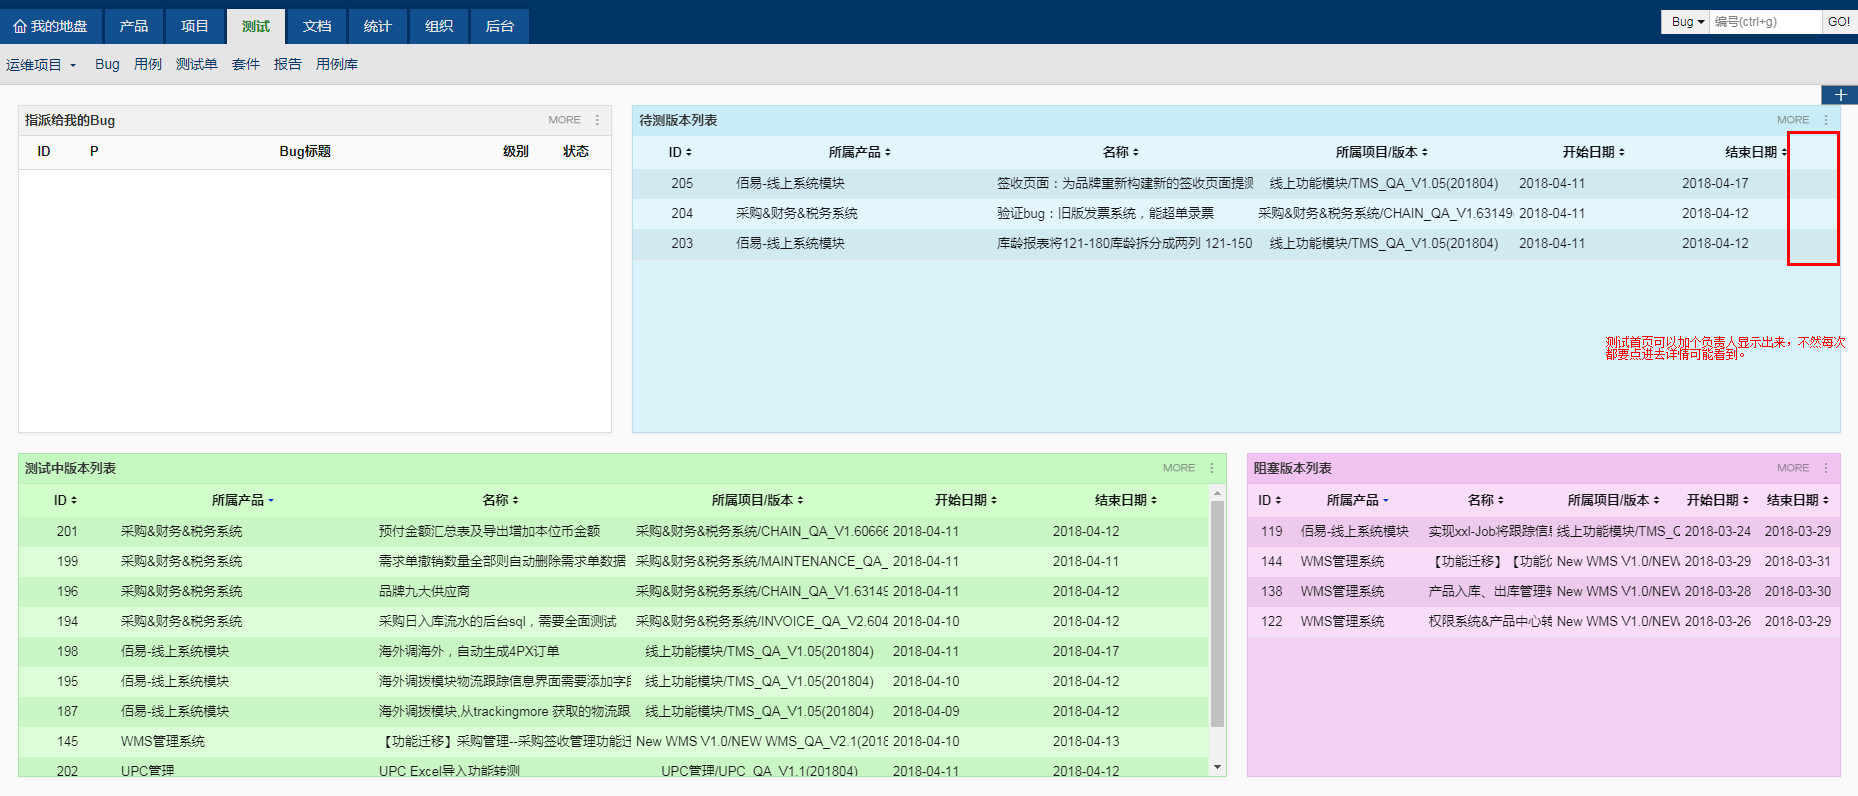1858x796 pixels.
Task: Focus the 编号 search input box
Action: tap(1764, 22)
